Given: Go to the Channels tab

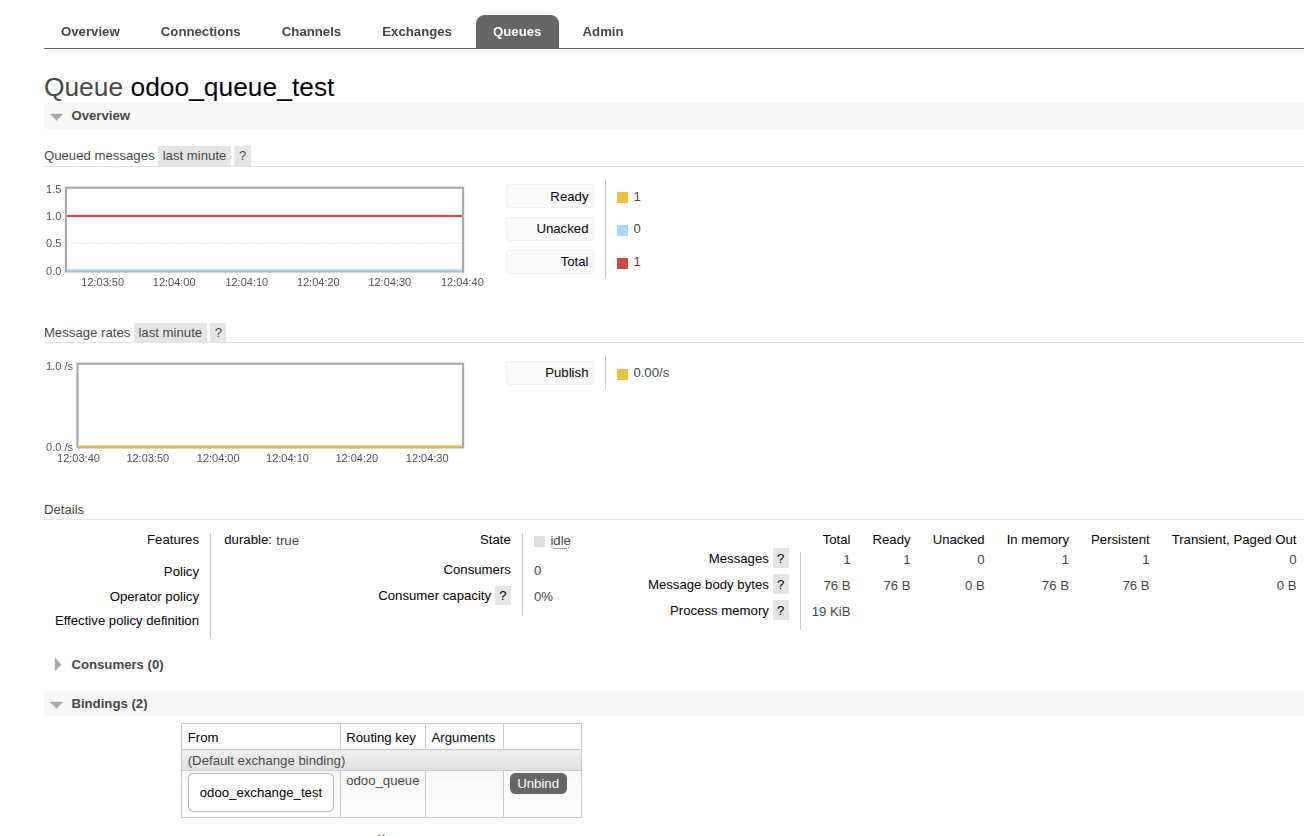Looking at the screenshot, I should coord(311,32).
